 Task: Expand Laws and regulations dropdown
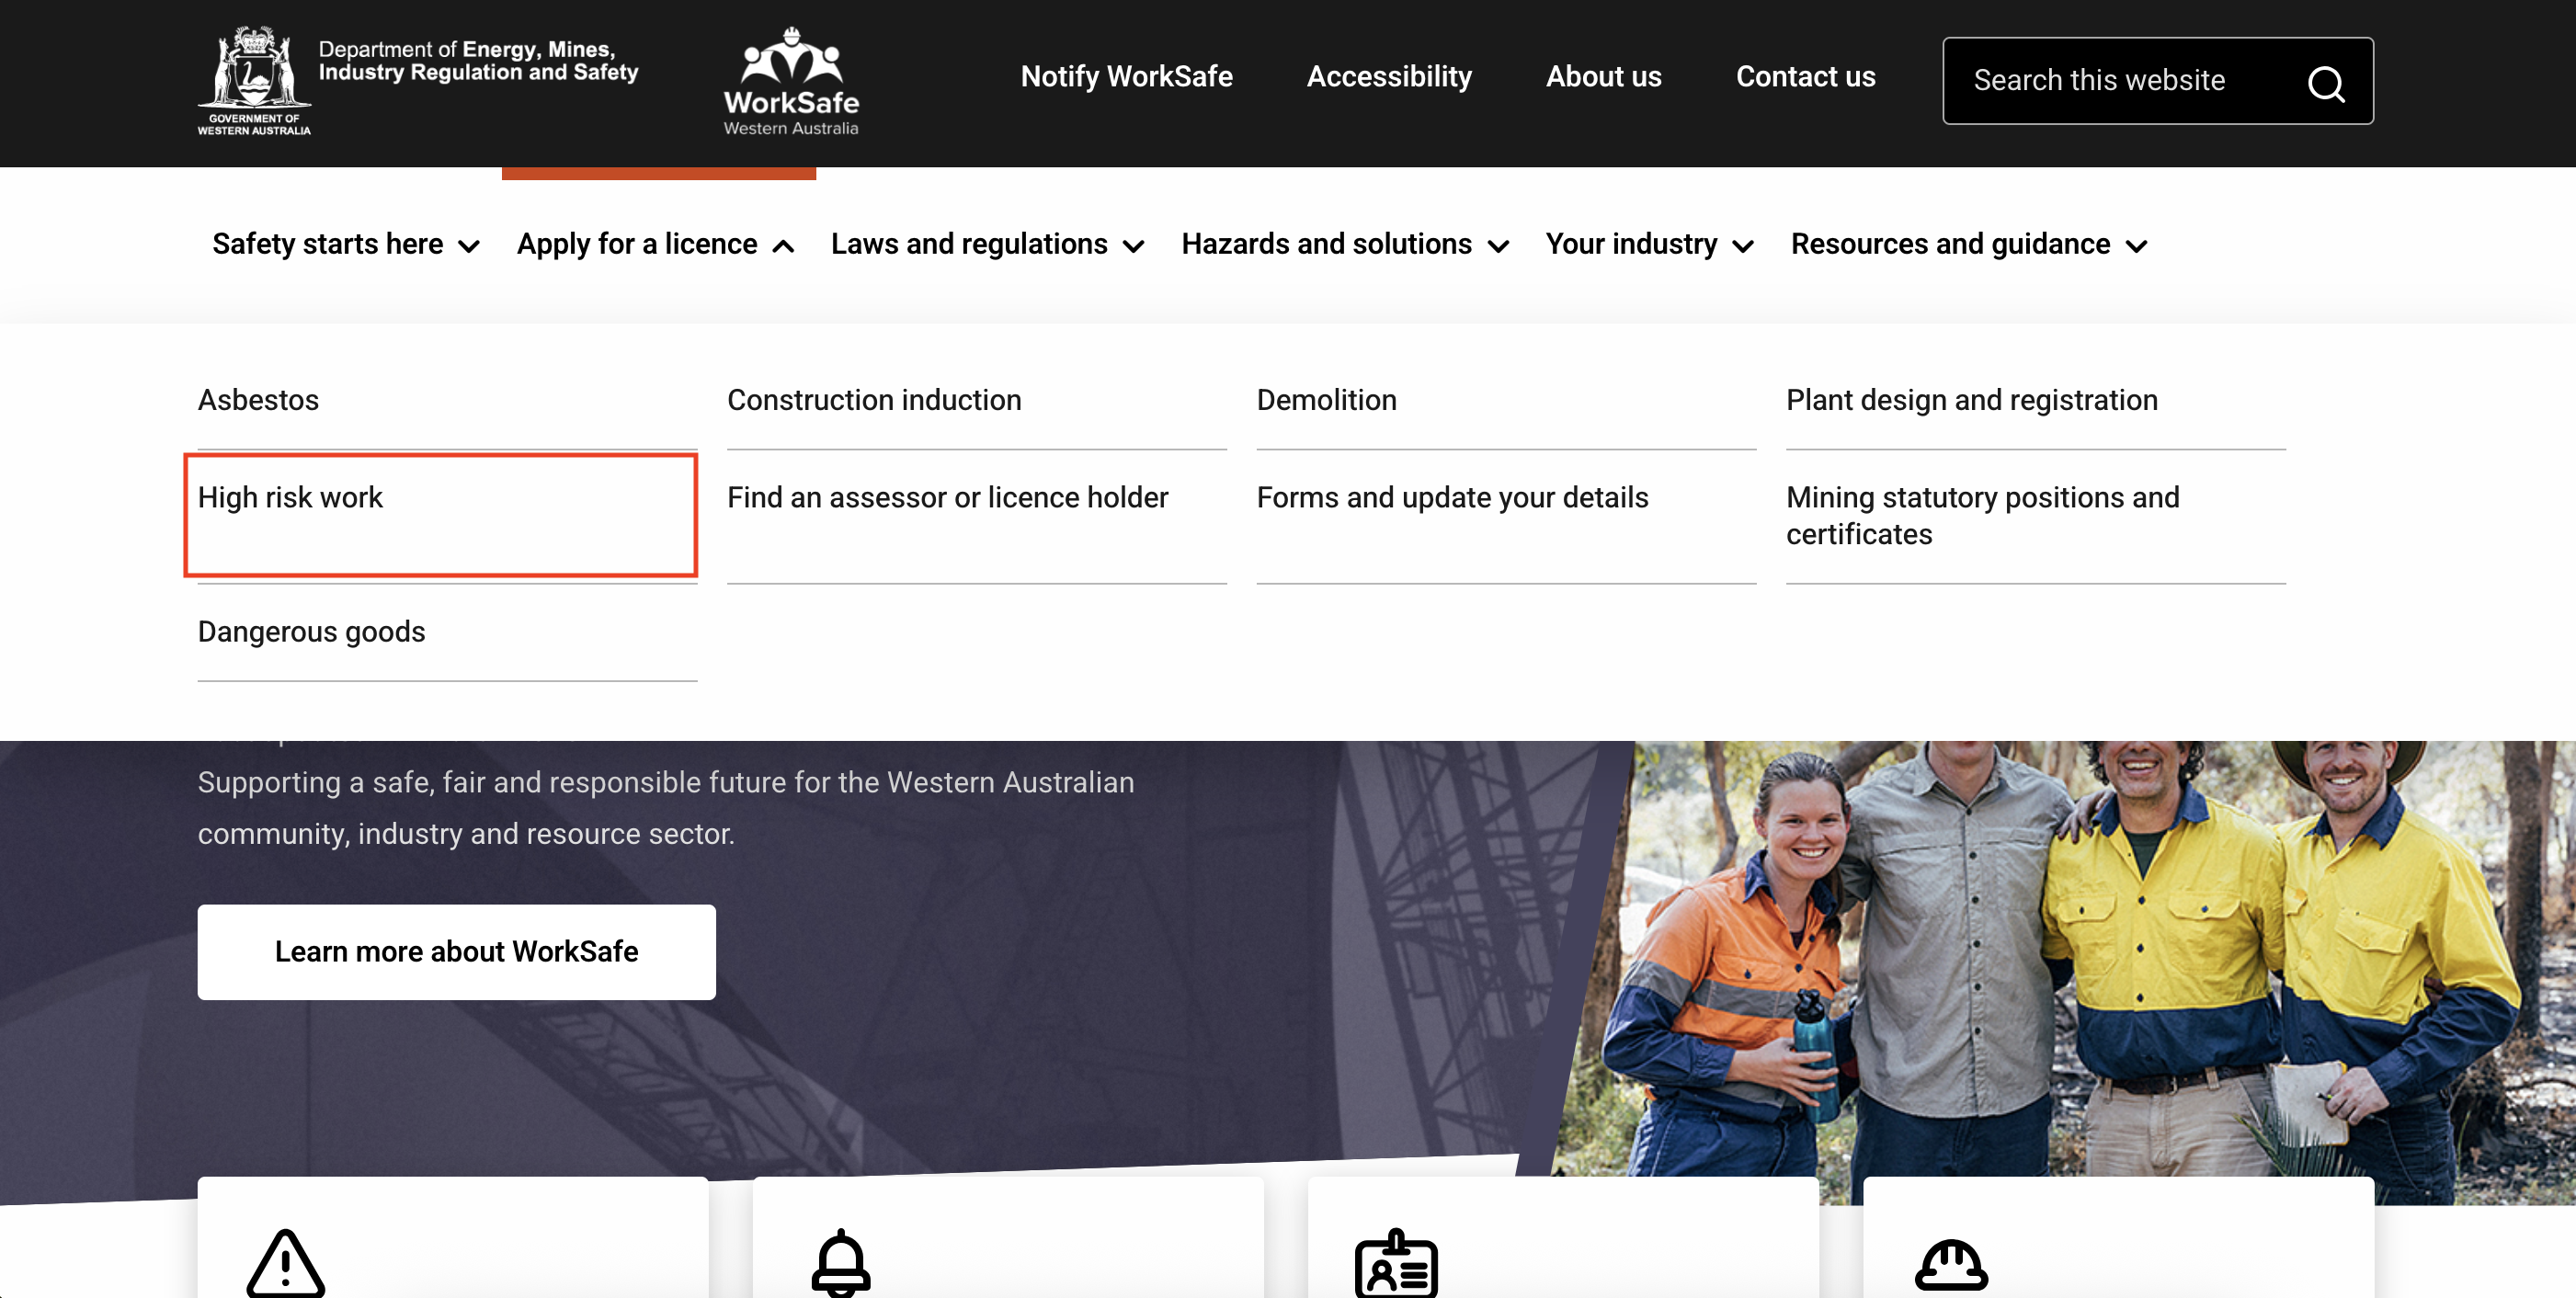pos(986,244)
